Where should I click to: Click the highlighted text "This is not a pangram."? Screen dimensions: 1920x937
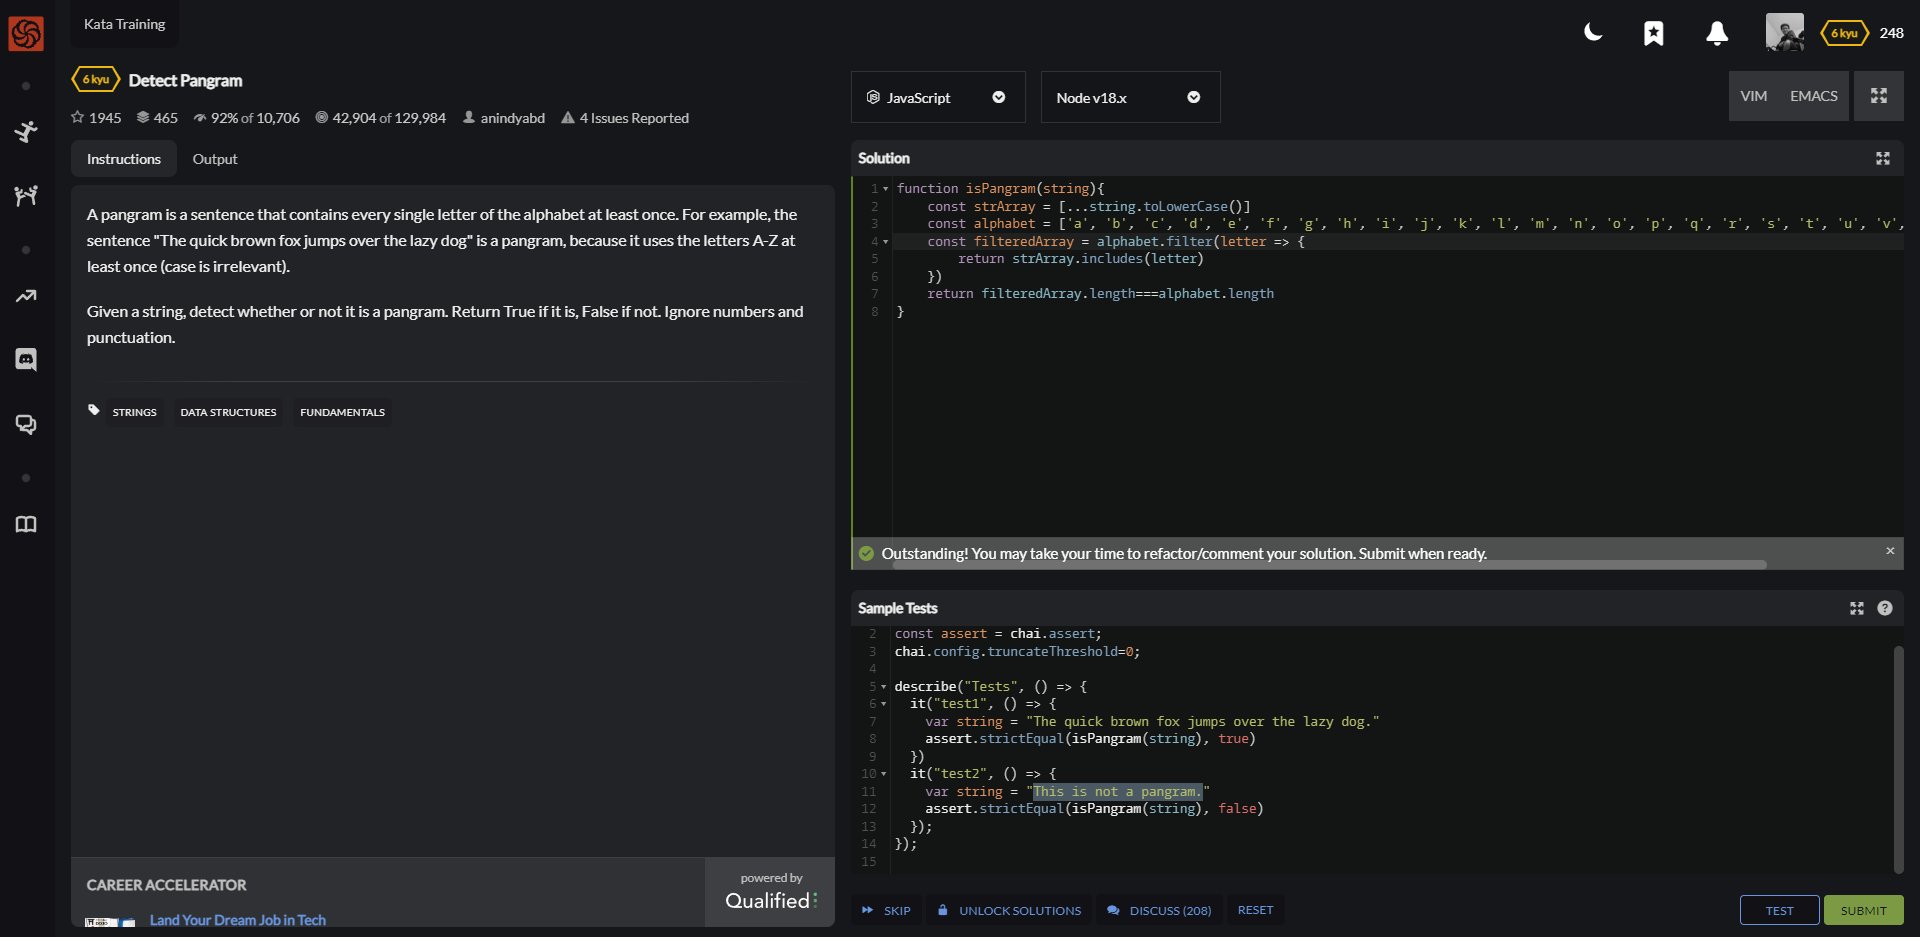1117,792
